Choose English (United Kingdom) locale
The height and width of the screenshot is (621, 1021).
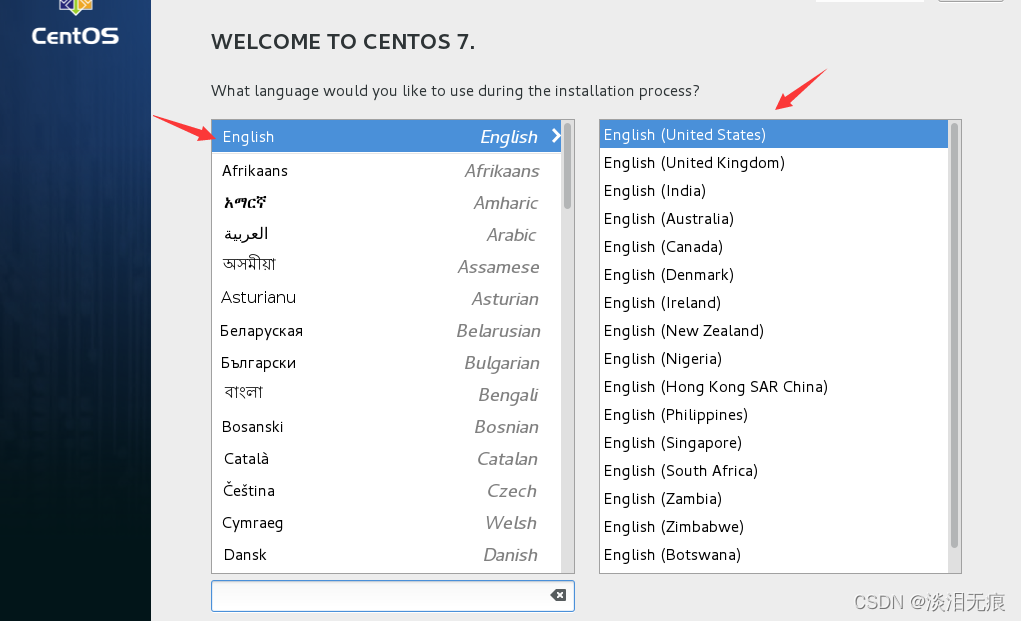(x=774, y=163)
